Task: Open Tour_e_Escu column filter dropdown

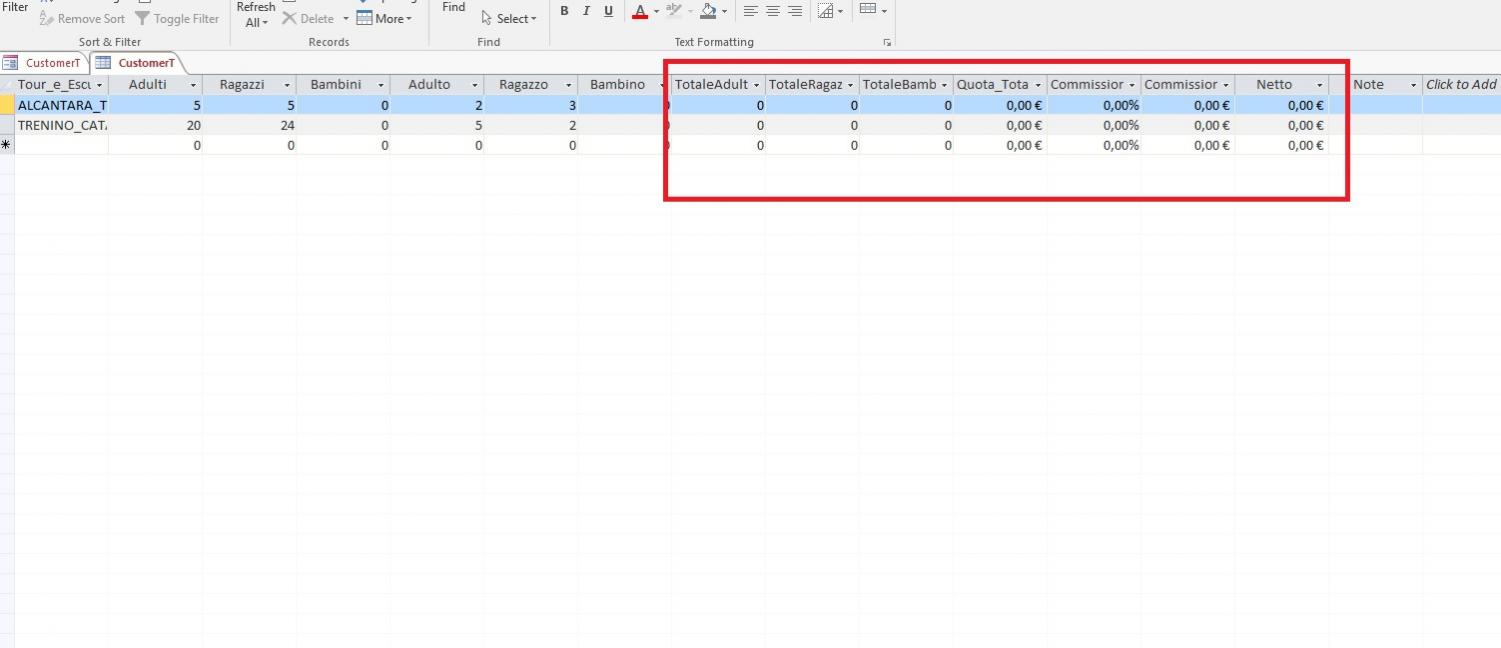Action: pyautogui.click(x=99, y=85)
